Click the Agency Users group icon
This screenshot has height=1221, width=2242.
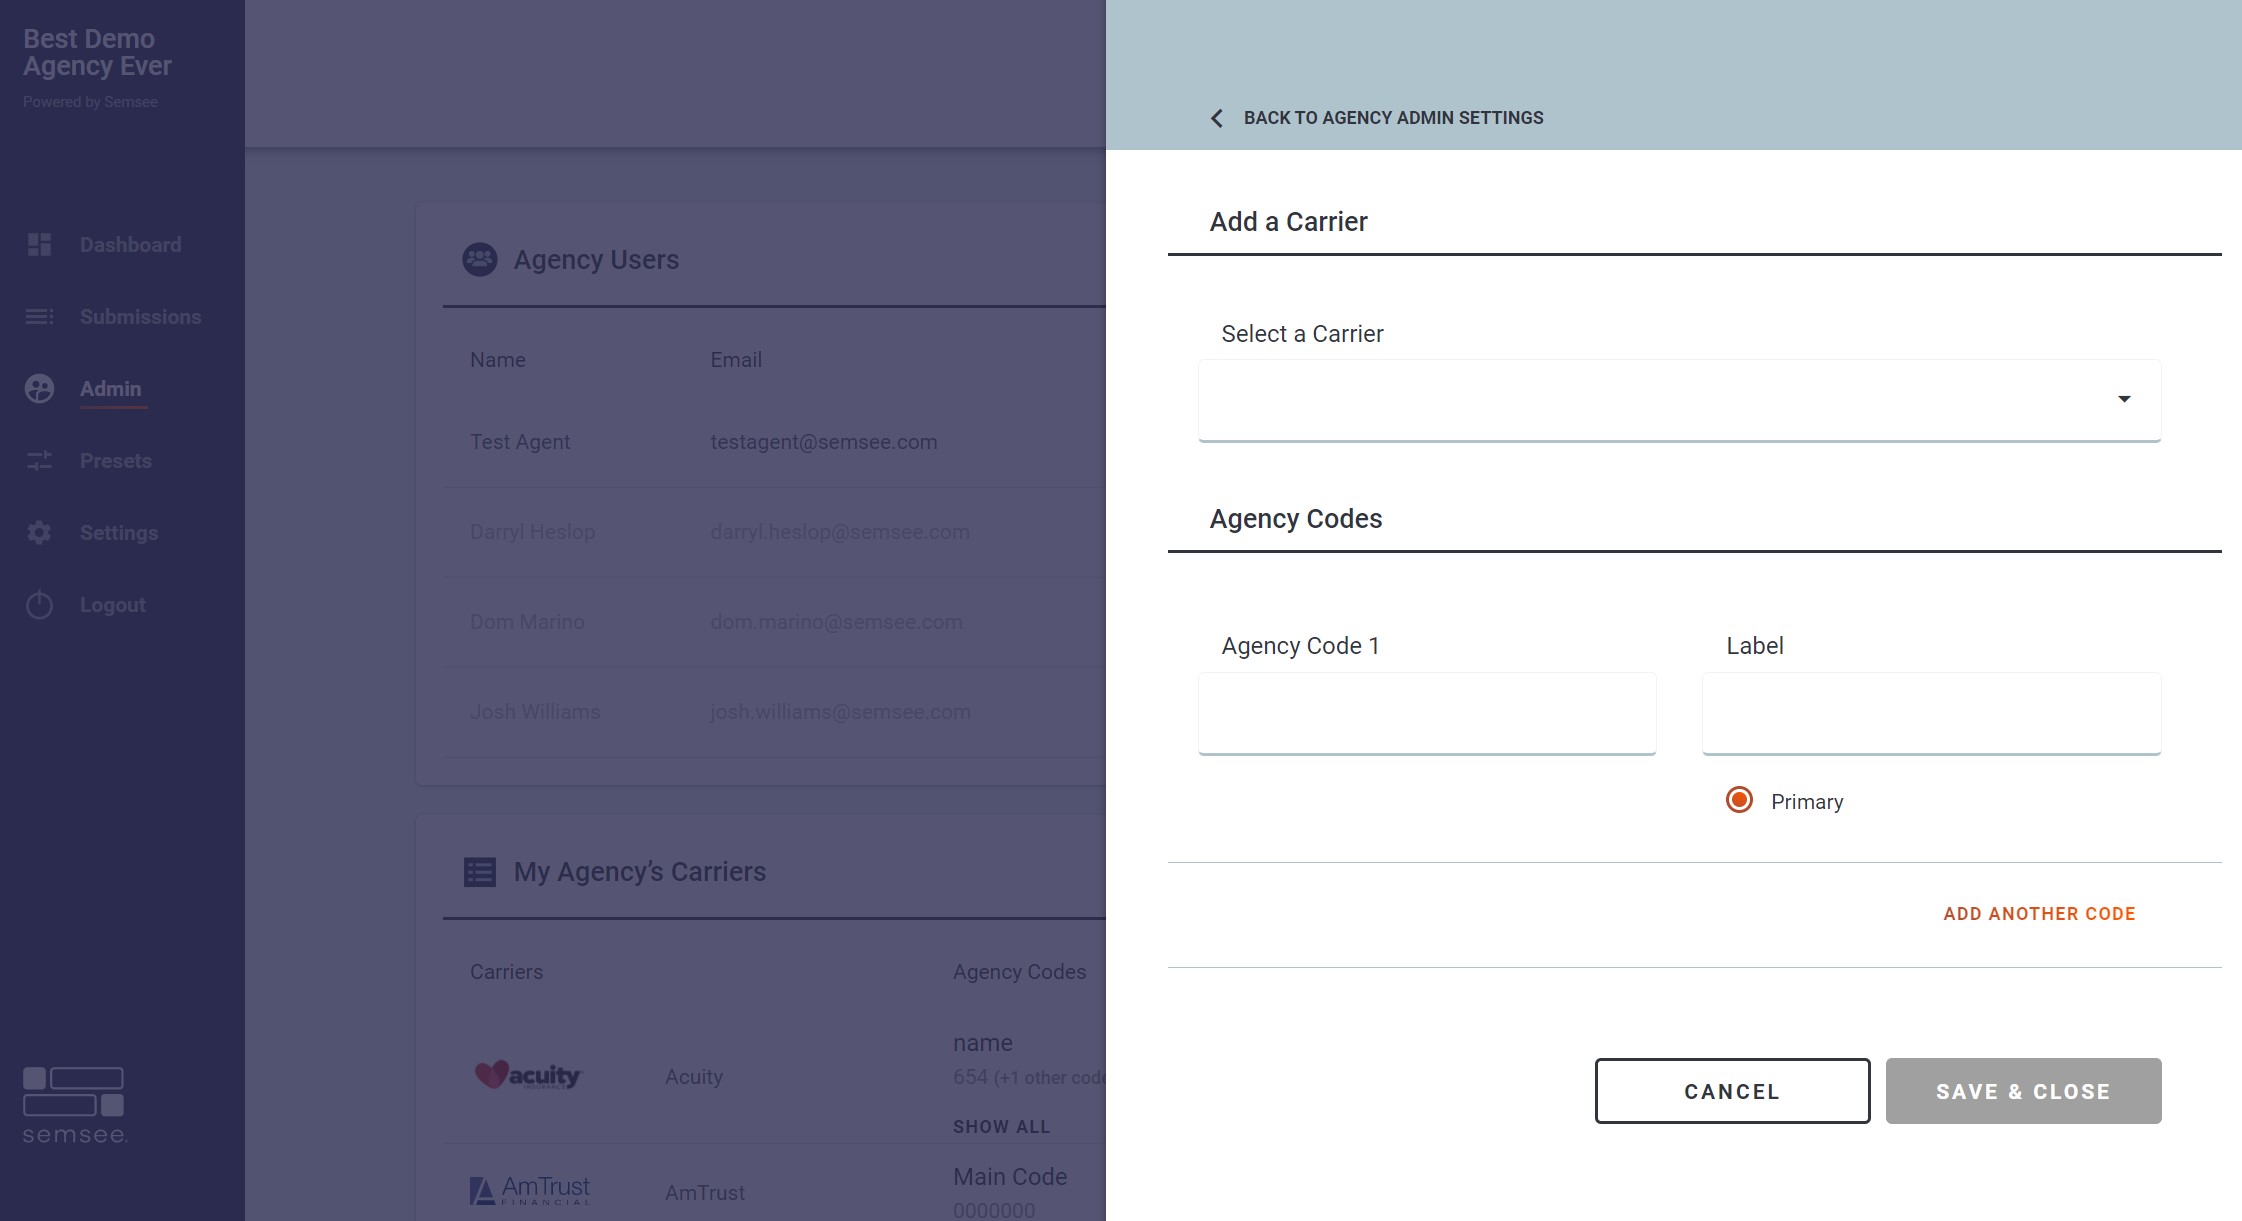tap(480, 260)
